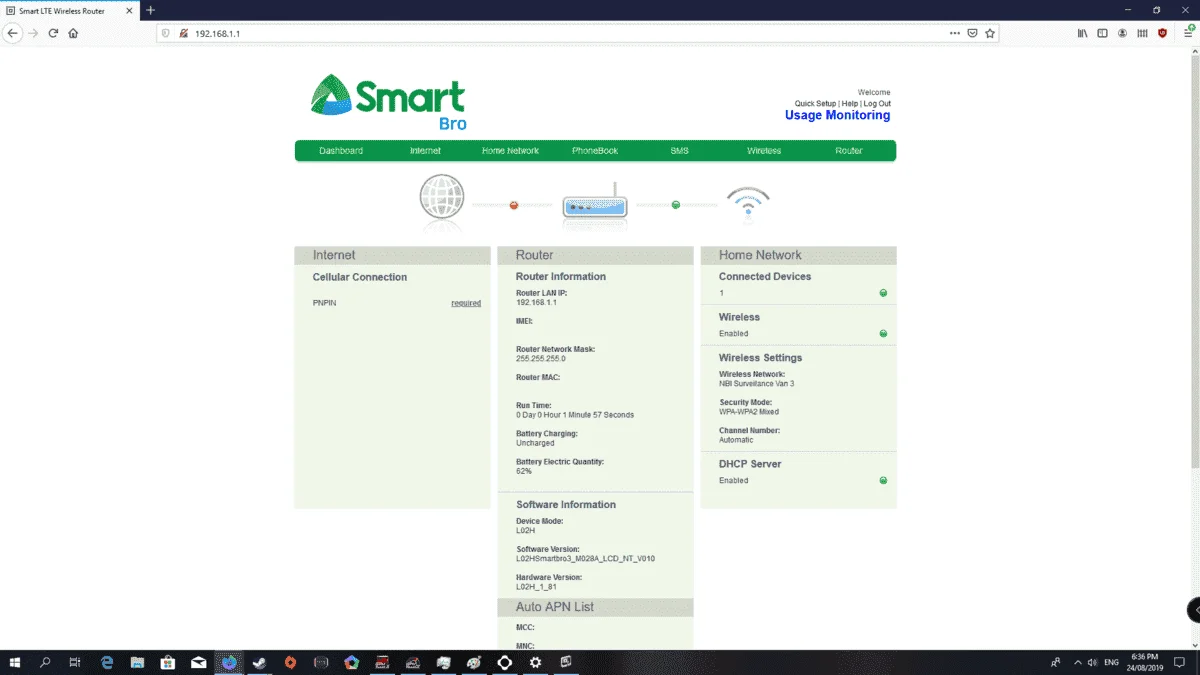Open File Explorer from taskbar
Image resolution: width=1200 pixels, height=675 pixels.
(138, 662)
